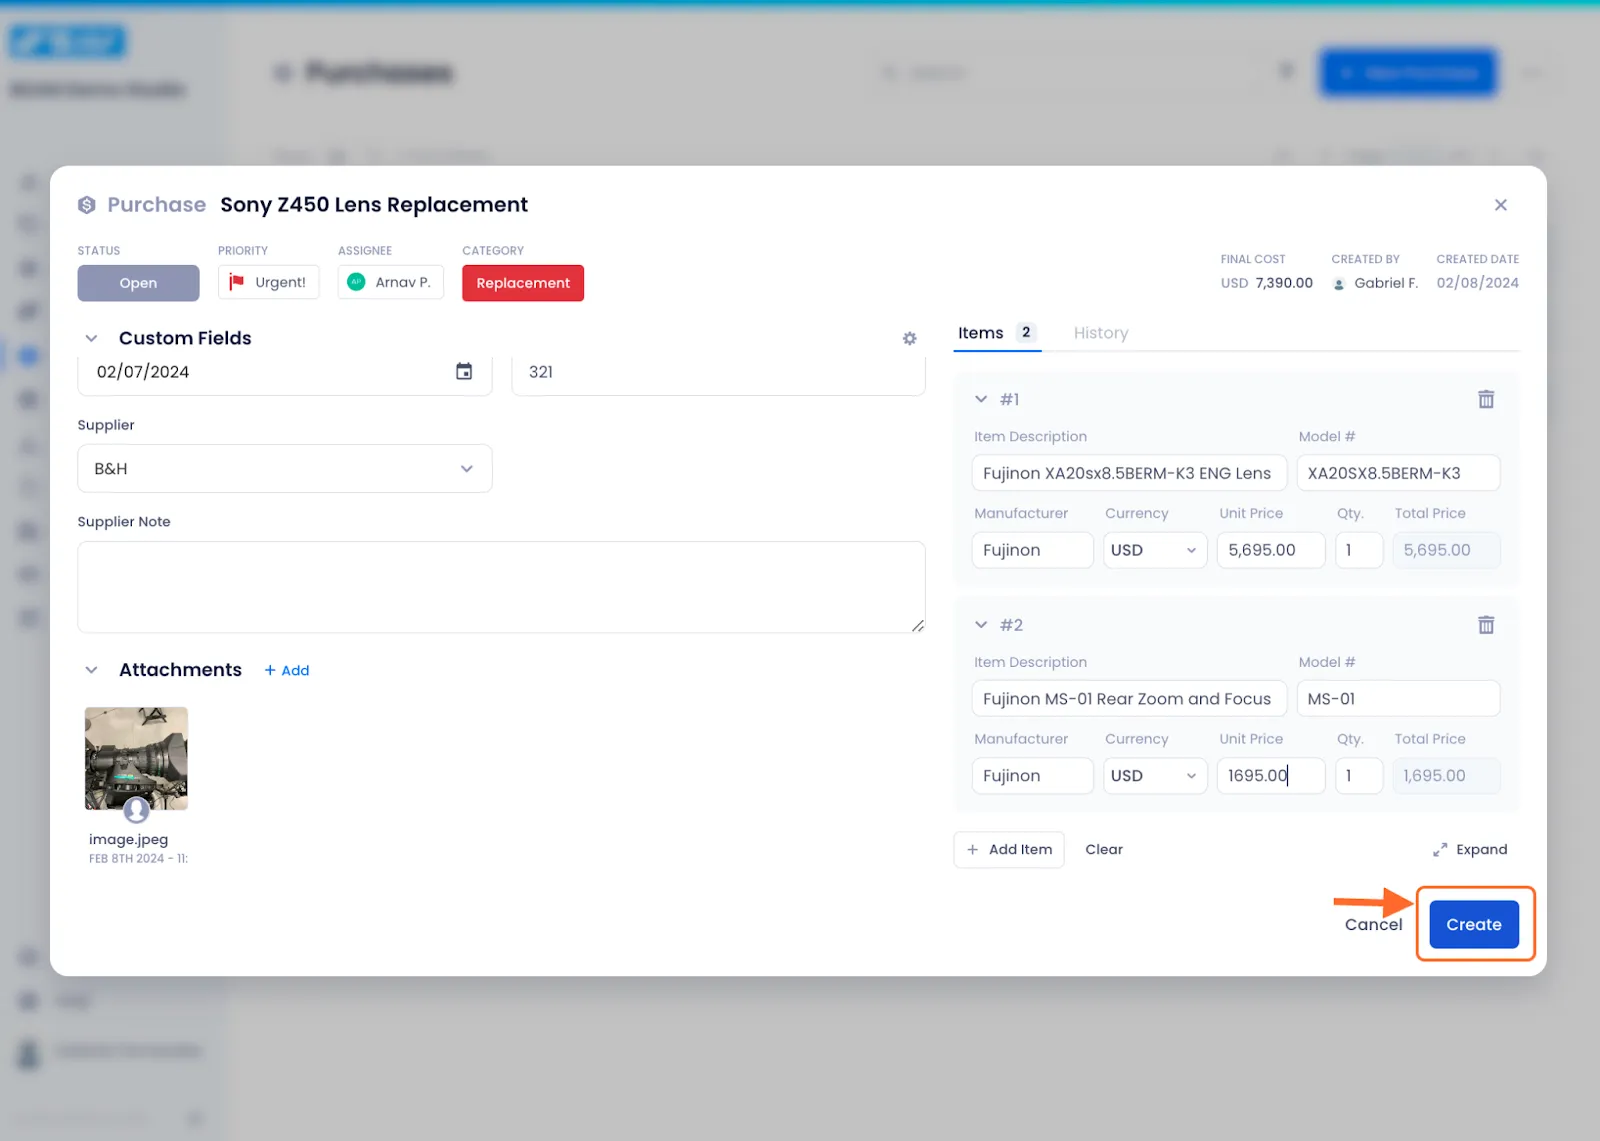This screenshot has height=1141, width=1600.
Task: Click the 1695.00 unit price field
Action: pyautogui.click(x=1271, y=776)
